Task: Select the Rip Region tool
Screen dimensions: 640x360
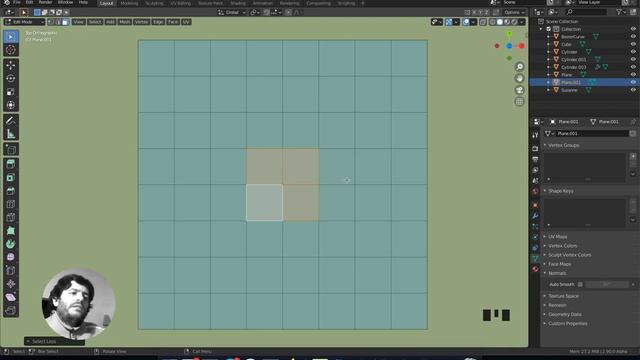Action: pos(11,311)
